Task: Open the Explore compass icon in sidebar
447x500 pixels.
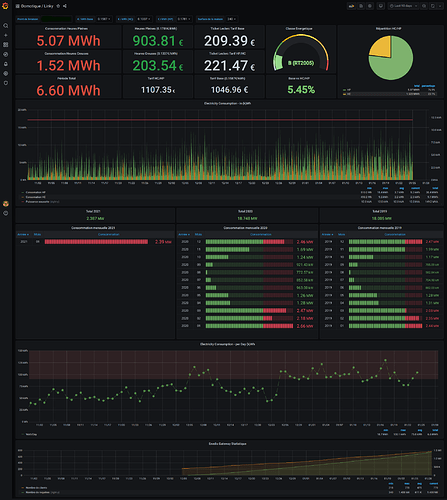Action: coord(6,54)
